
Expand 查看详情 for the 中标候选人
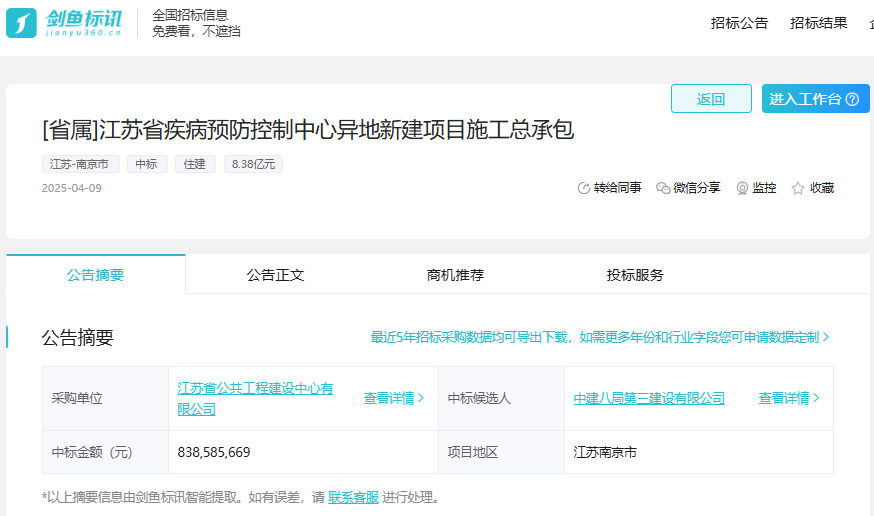789,398
